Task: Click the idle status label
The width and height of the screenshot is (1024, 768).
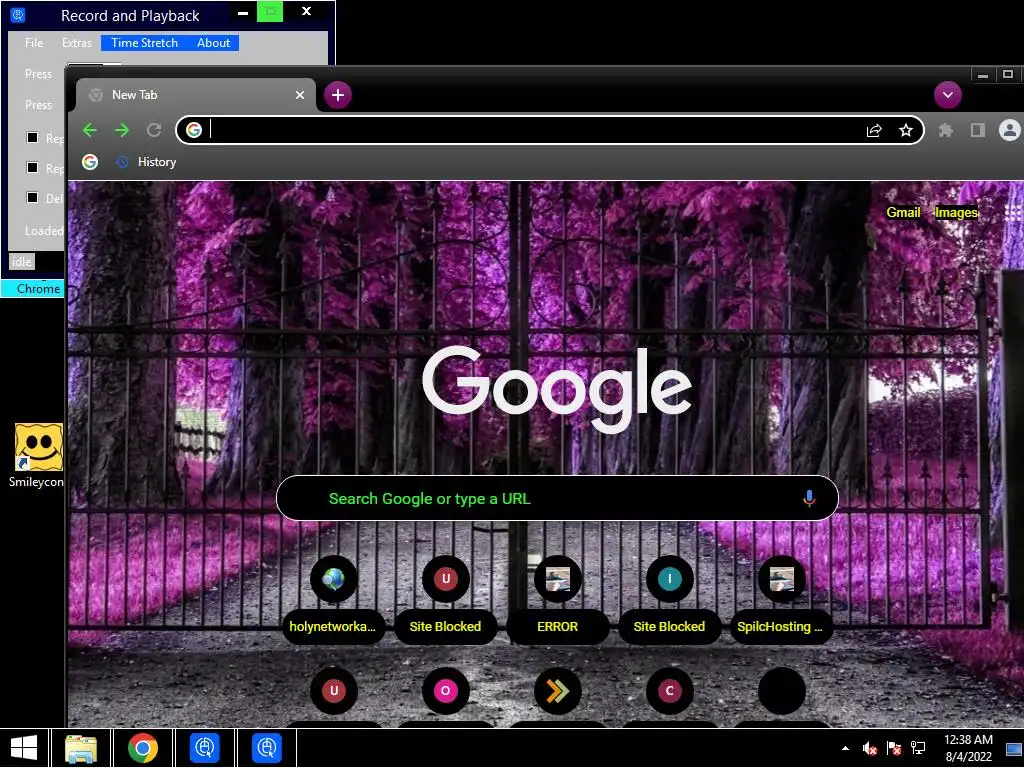Action: tap(22, 262)
